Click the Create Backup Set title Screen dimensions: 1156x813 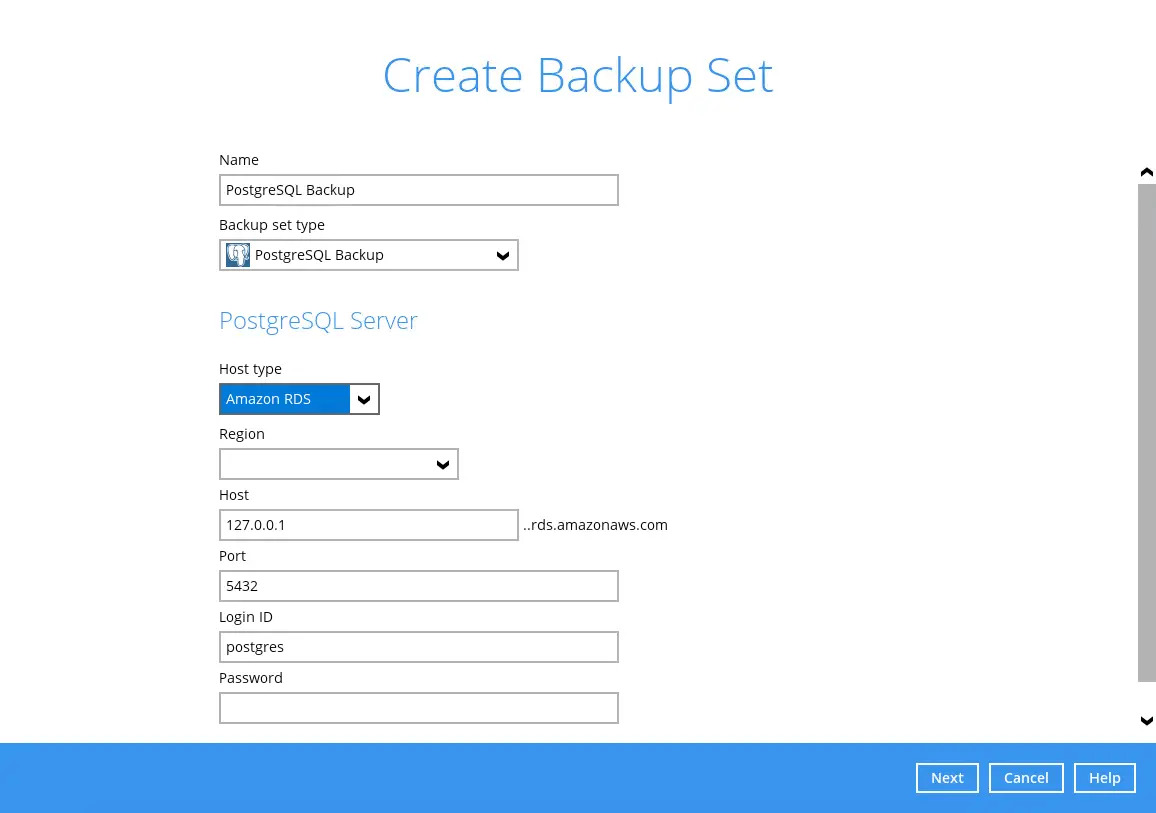[578, 76]
